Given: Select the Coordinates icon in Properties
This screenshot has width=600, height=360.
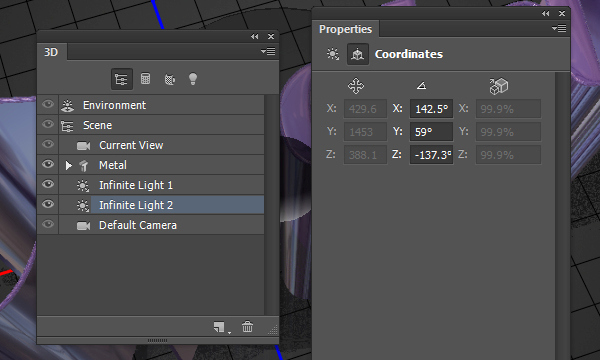Looking at the screenshot, I should click(358, 54).
